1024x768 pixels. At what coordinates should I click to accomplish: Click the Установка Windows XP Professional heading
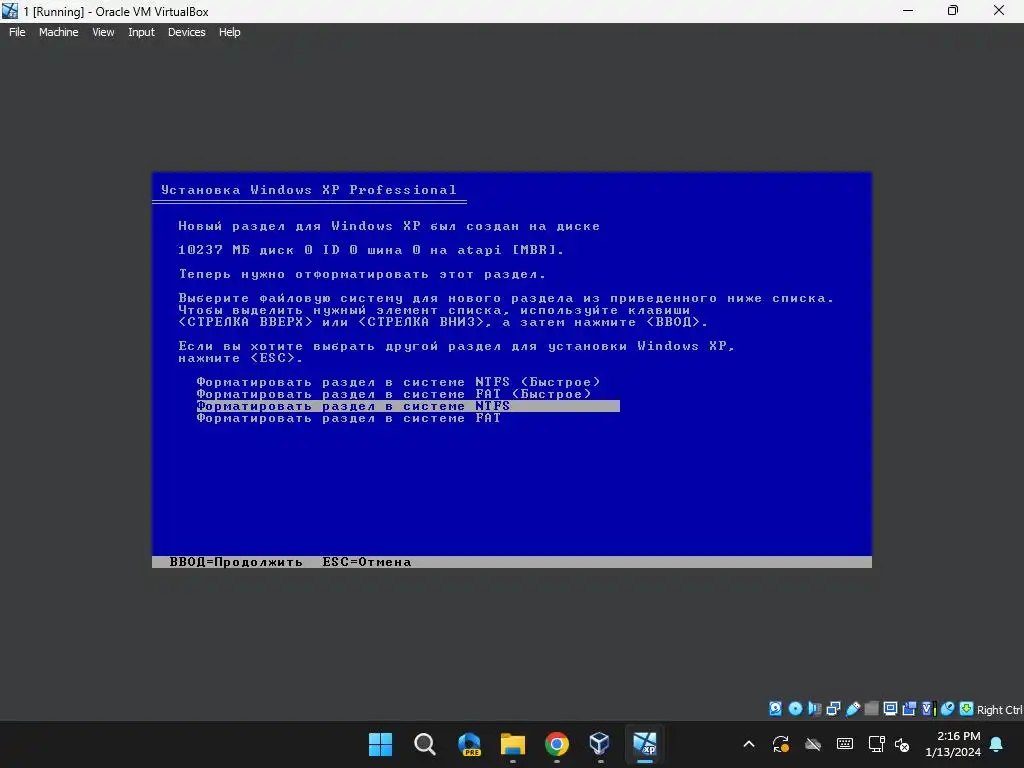309,190
